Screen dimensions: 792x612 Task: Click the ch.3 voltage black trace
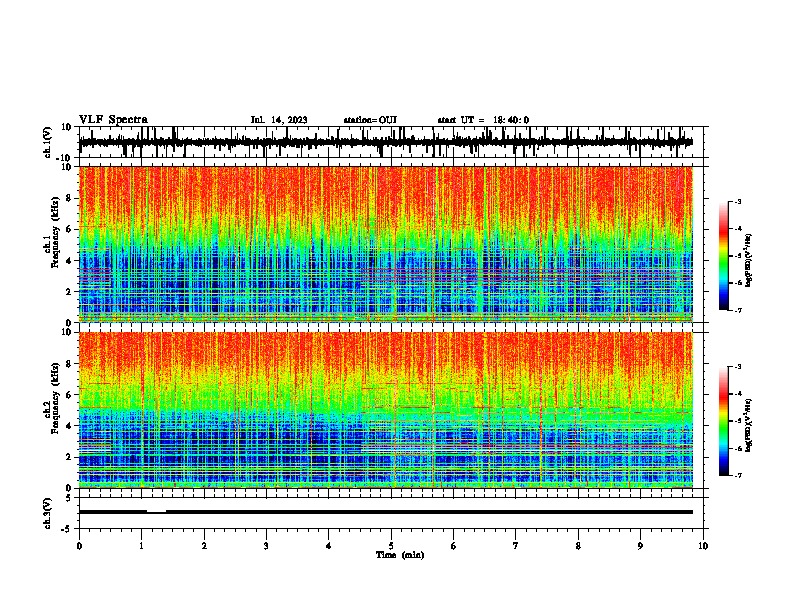coord(385,512)
